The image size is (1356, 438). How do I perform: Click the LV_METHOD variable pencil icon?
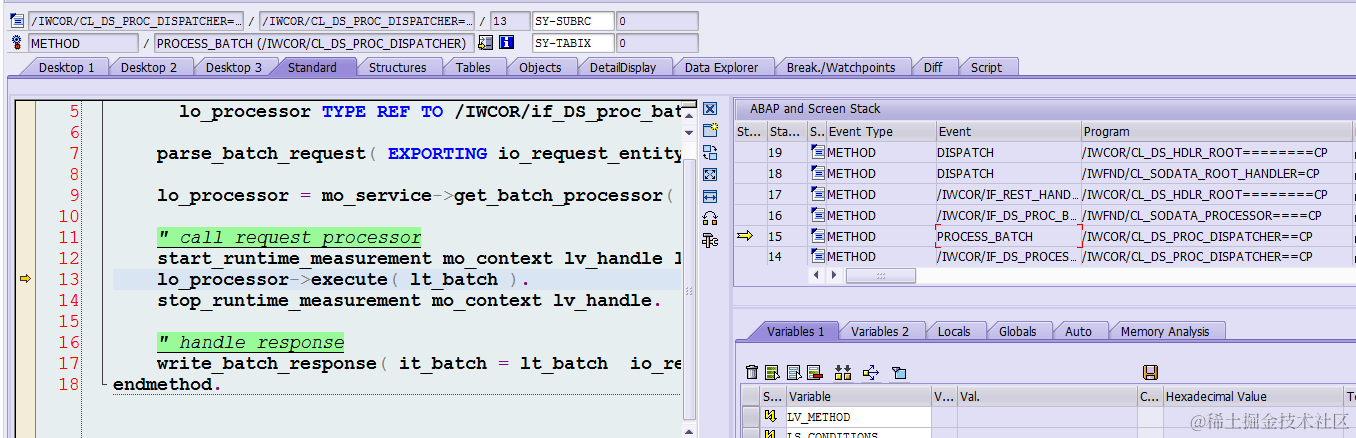770,416
